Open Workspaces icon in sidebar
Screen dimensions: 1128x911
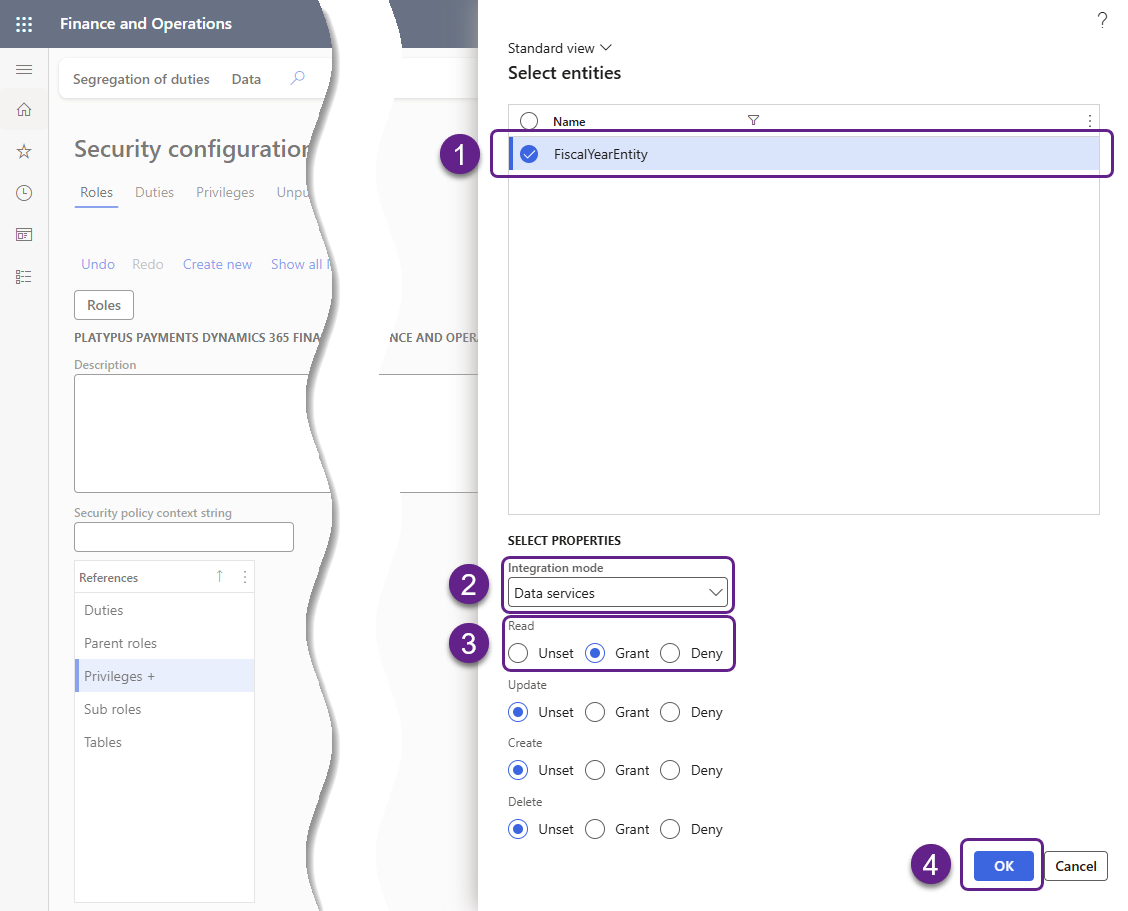24,235
